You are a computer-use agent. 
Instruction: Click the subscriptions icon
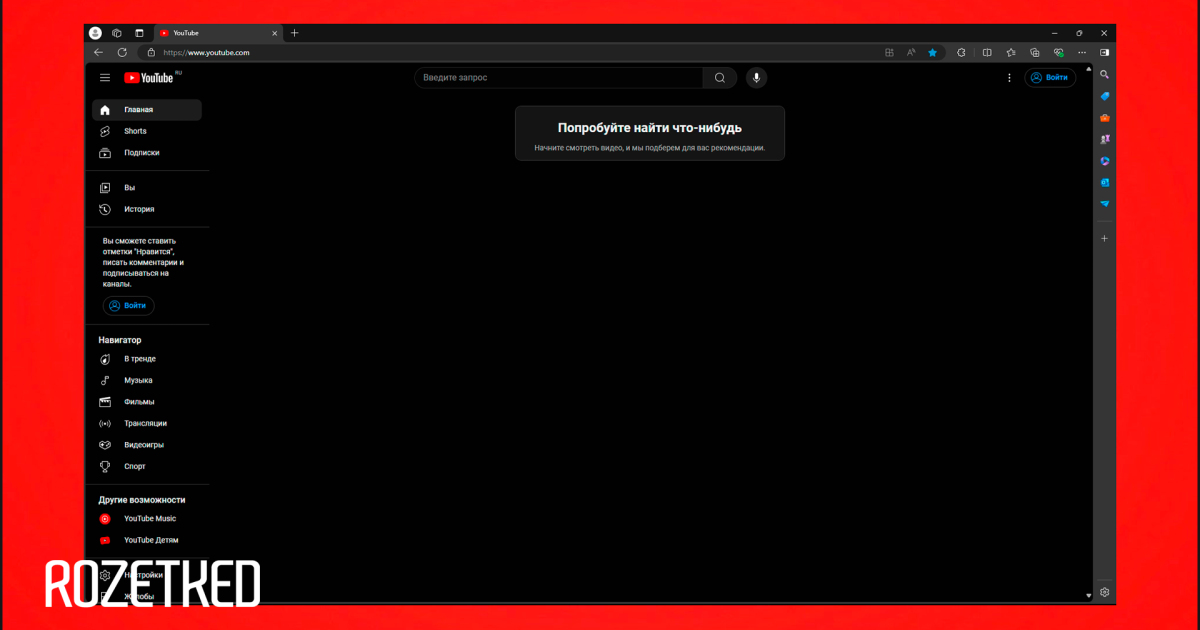[105, 153]
